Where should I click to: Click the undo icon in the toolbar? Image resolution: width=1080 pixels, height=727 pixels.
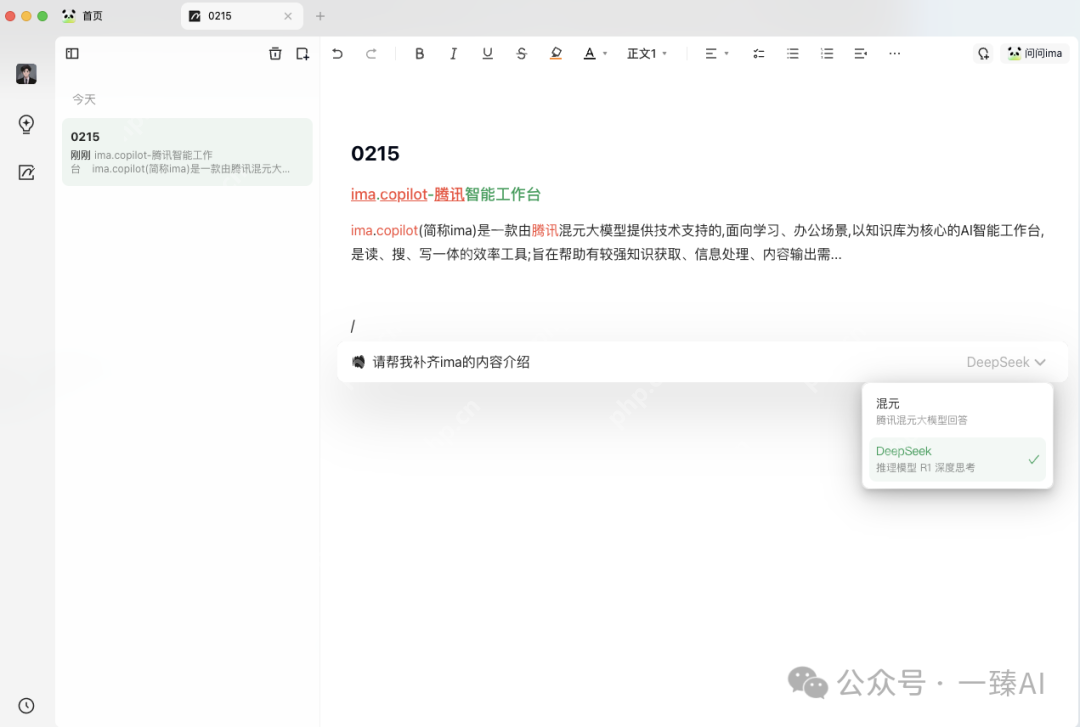click(x=339, y=53)
